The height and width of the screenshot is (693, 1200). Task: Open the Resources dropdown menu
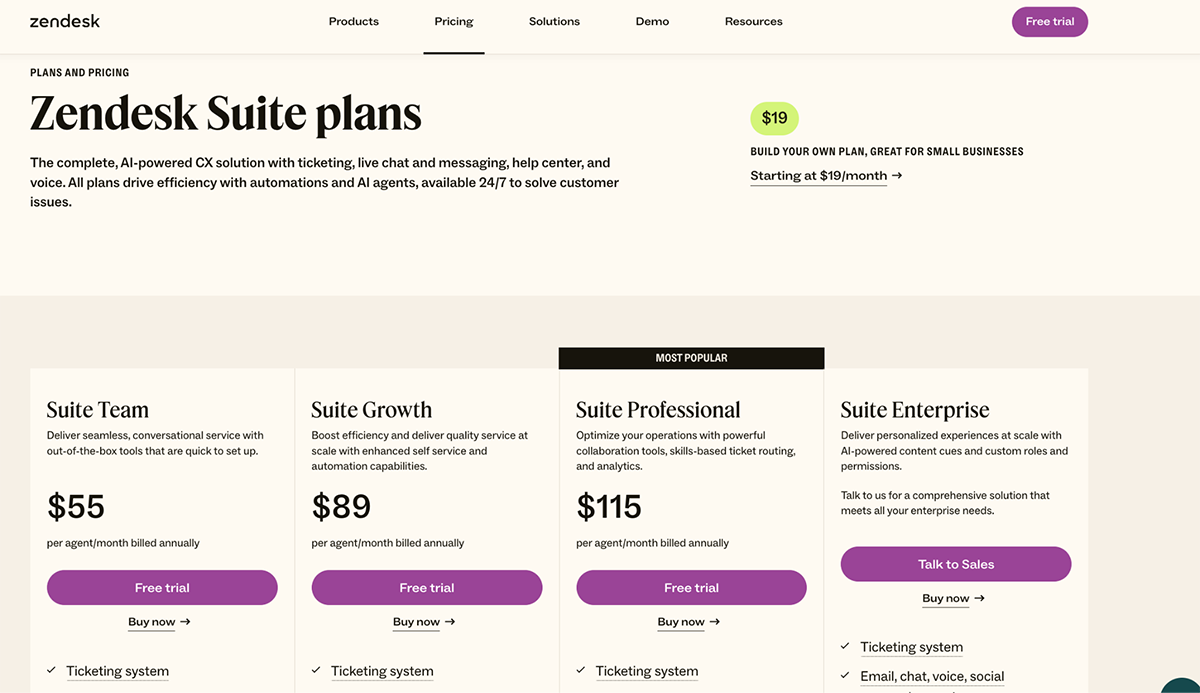[753, 21]
